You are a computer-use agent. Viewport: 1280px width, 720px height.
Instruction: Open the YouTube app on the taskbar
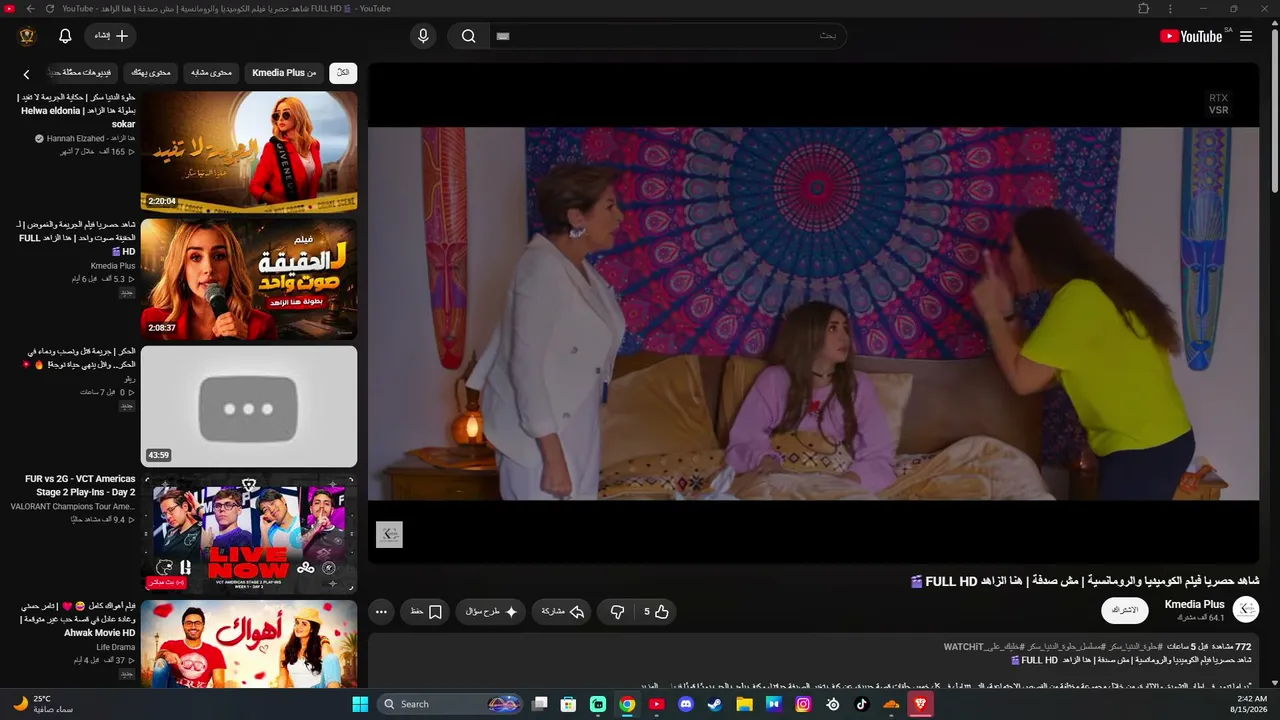656,704
